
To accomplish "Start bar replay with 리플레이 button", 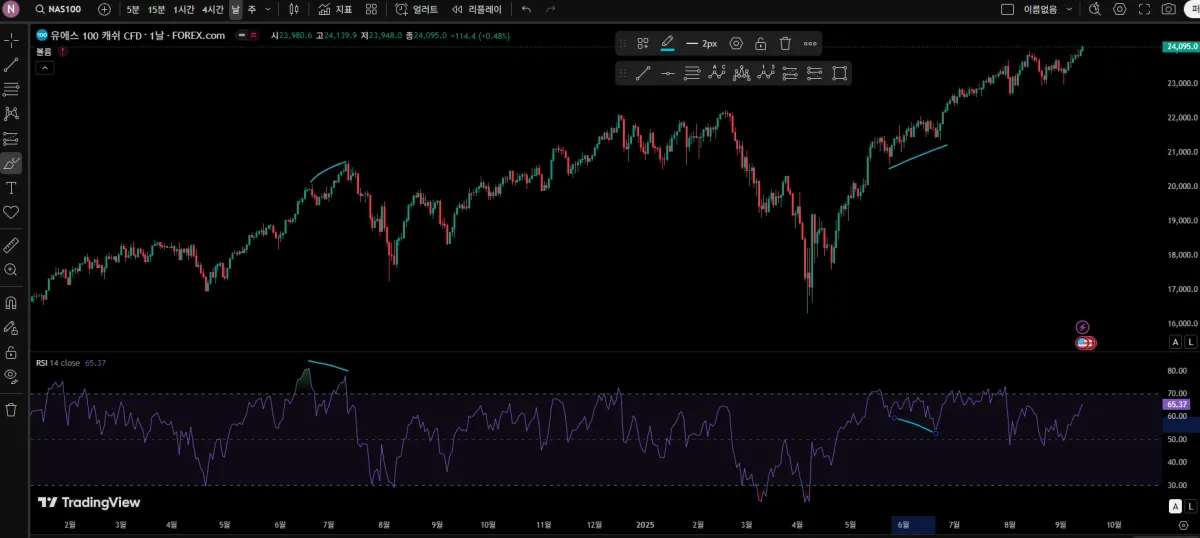I will coord(477,9).
